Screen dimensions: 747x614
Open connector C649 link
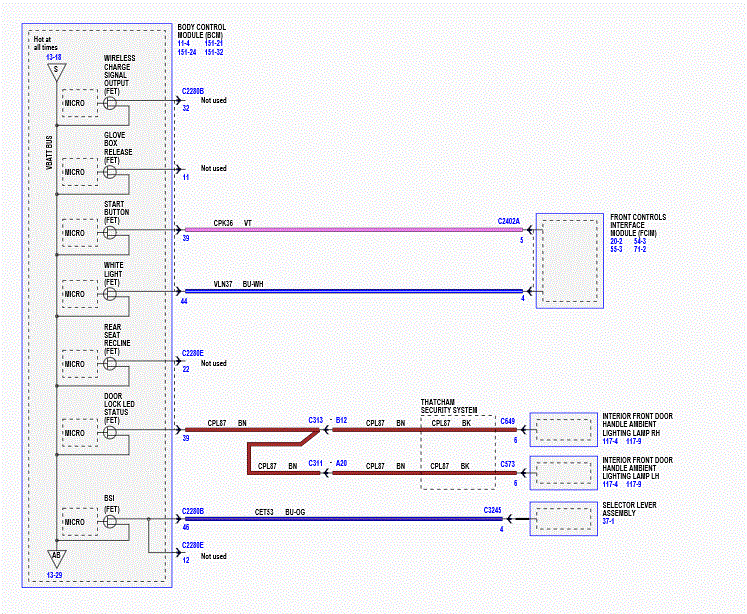pyautogui.click(x=508, y=421)
